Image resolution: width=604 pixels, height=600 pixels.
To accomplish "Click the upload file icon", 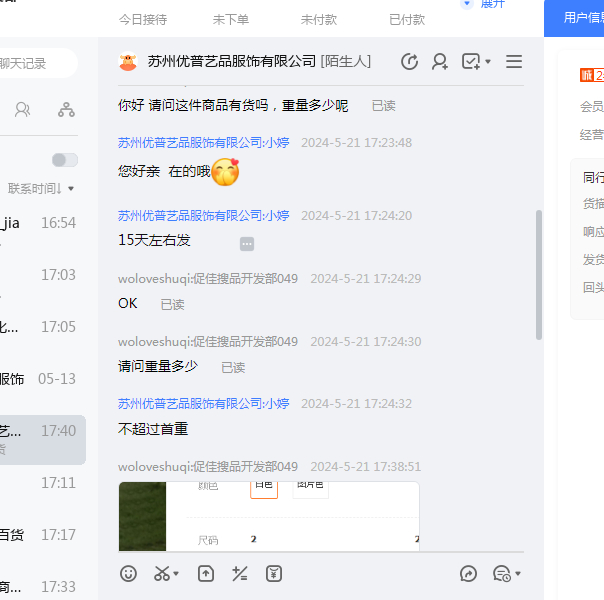I will coord(206,573).
